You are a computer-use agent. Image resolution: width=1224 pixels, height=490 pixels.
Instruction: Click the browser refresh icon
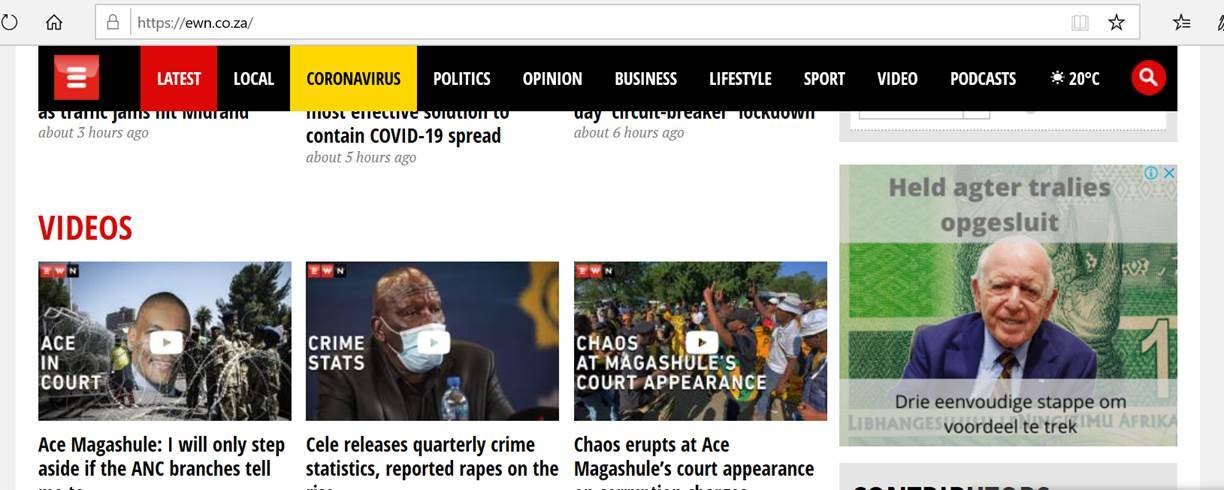8,22
